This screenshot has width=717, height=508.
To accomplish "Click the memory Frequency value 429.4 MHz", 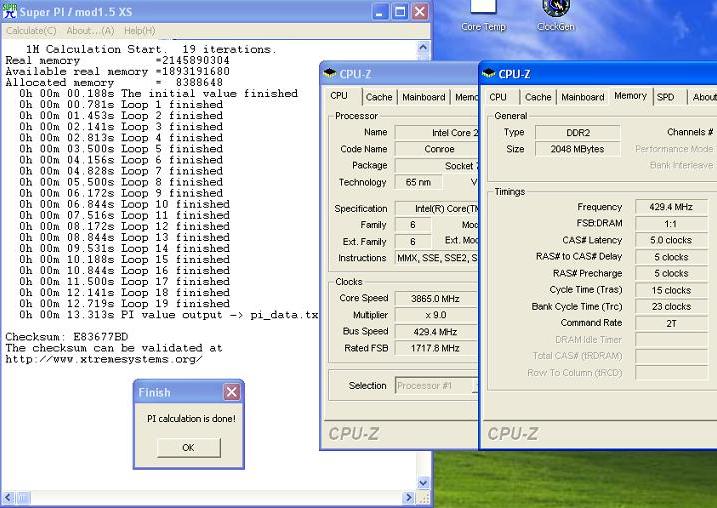I will click(x=671, y=207).
